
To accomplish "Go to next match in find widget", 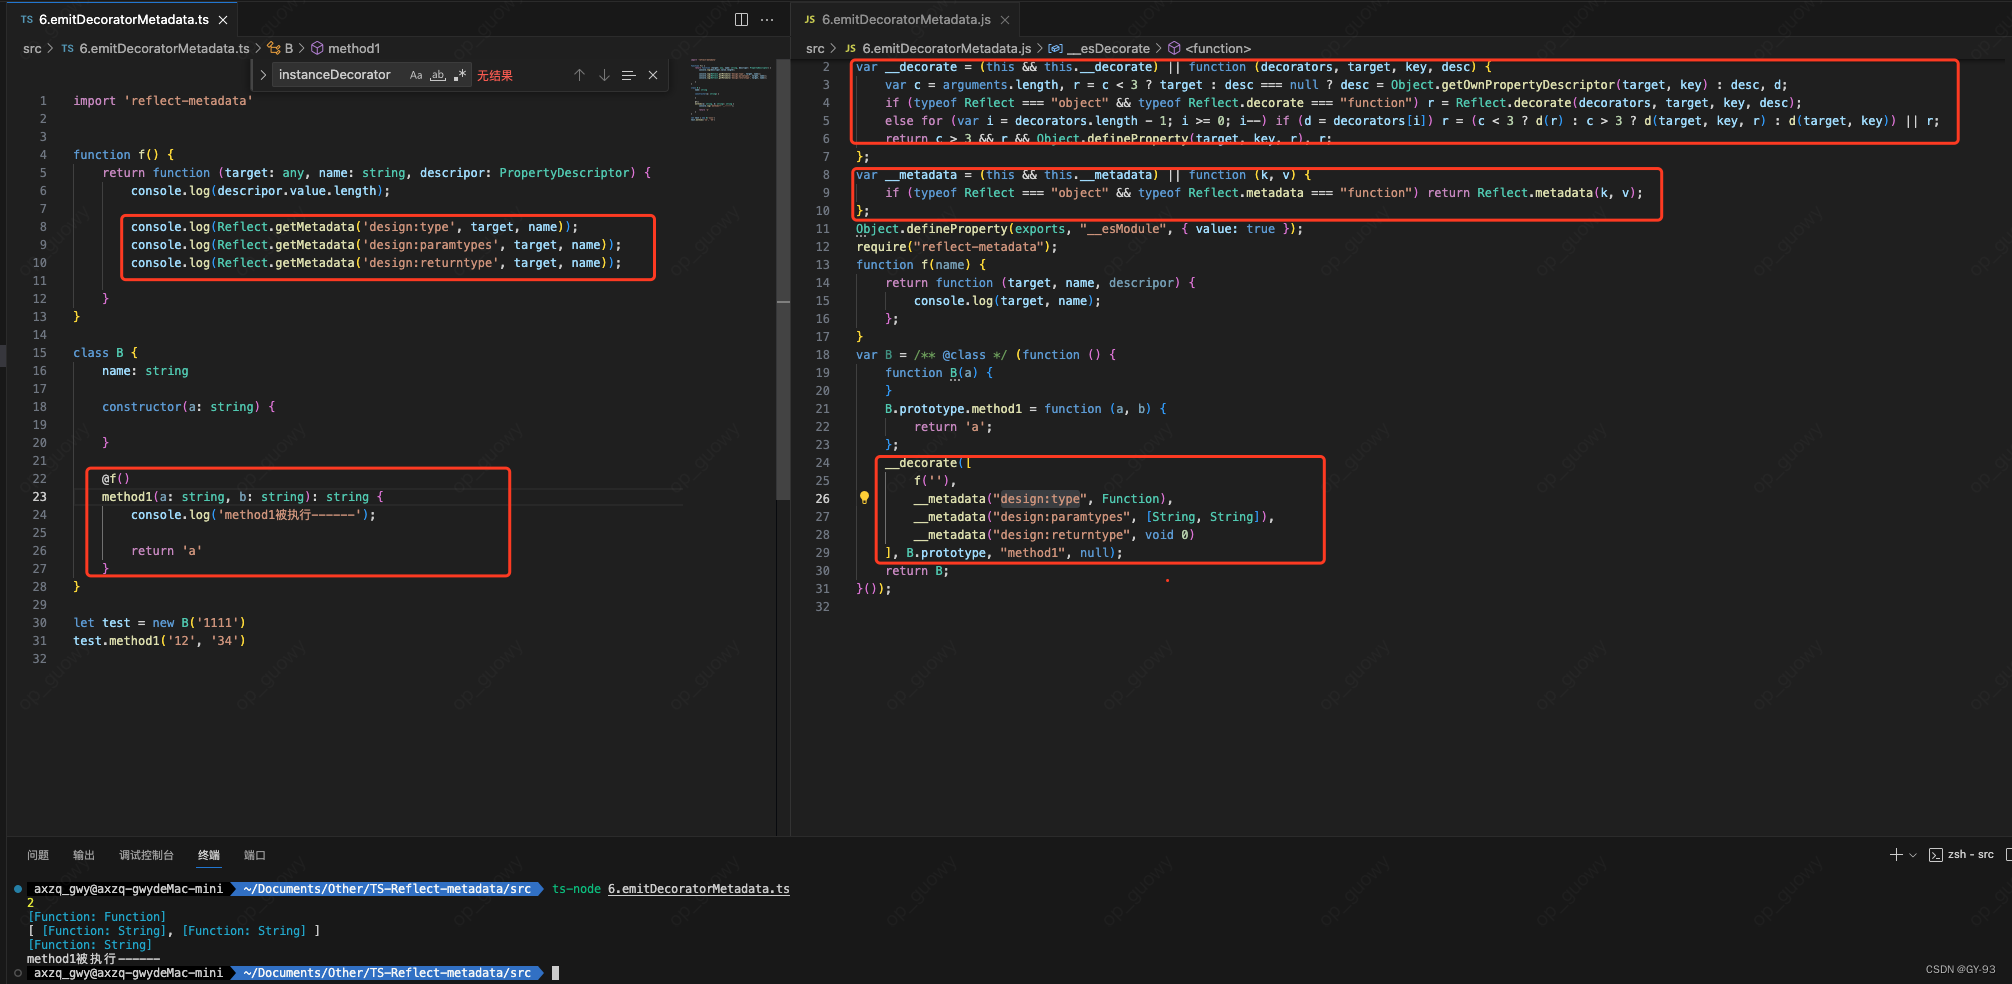I will click(x=604, y=75).
